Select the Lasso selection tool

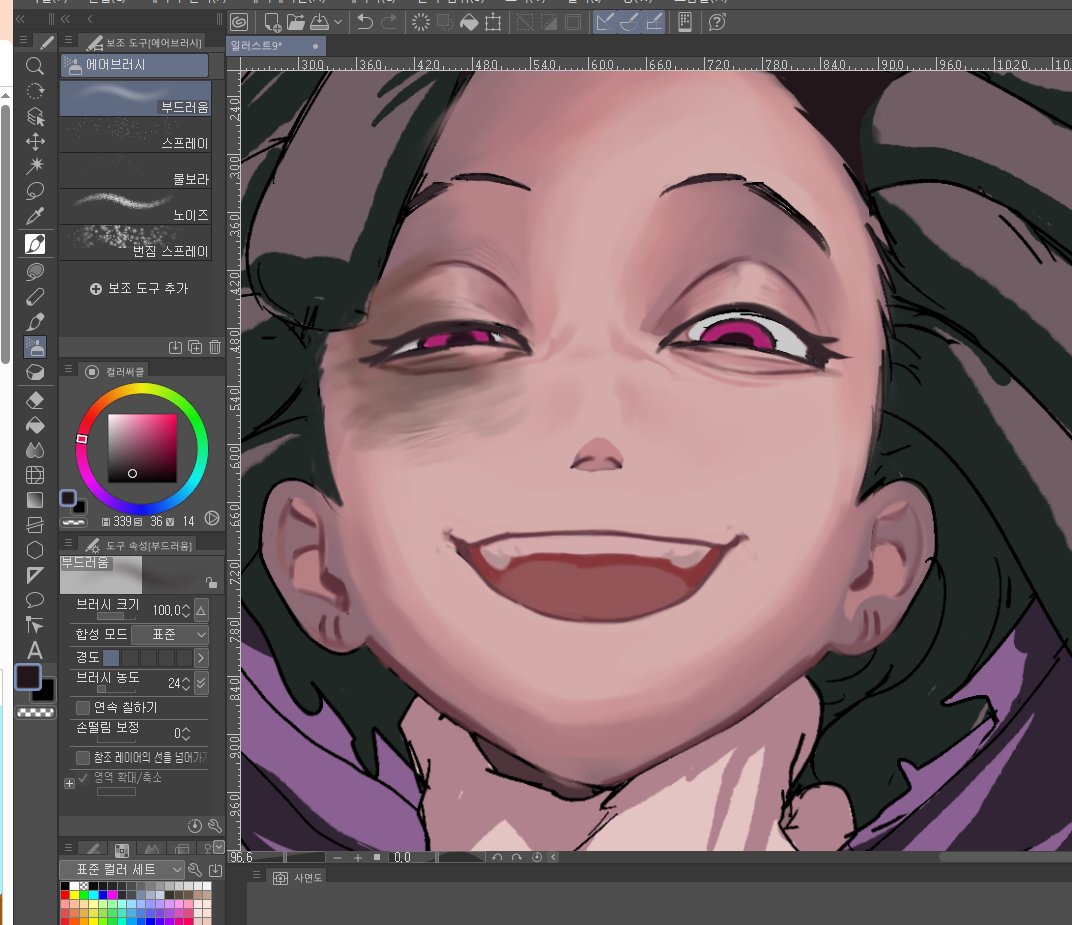35,191
